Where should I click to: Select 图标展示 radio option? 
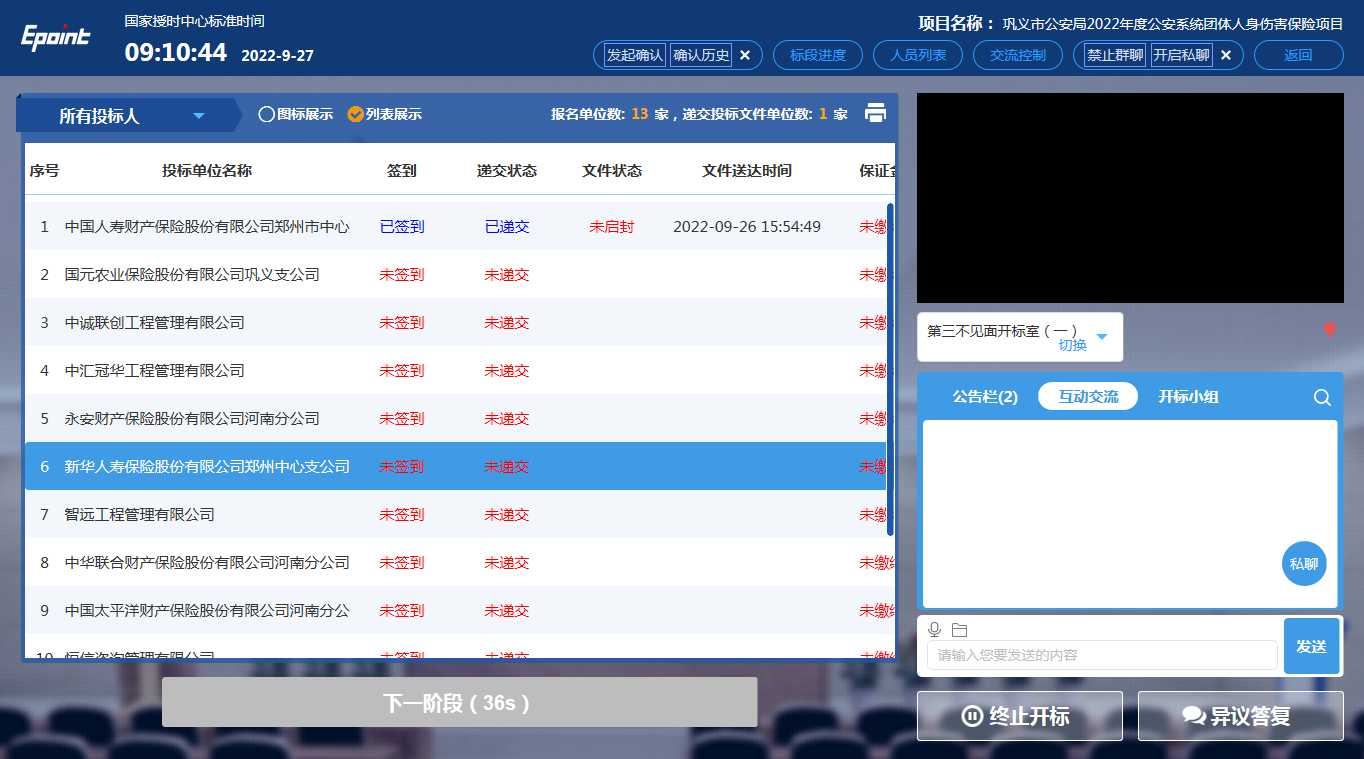pos(296,114)
